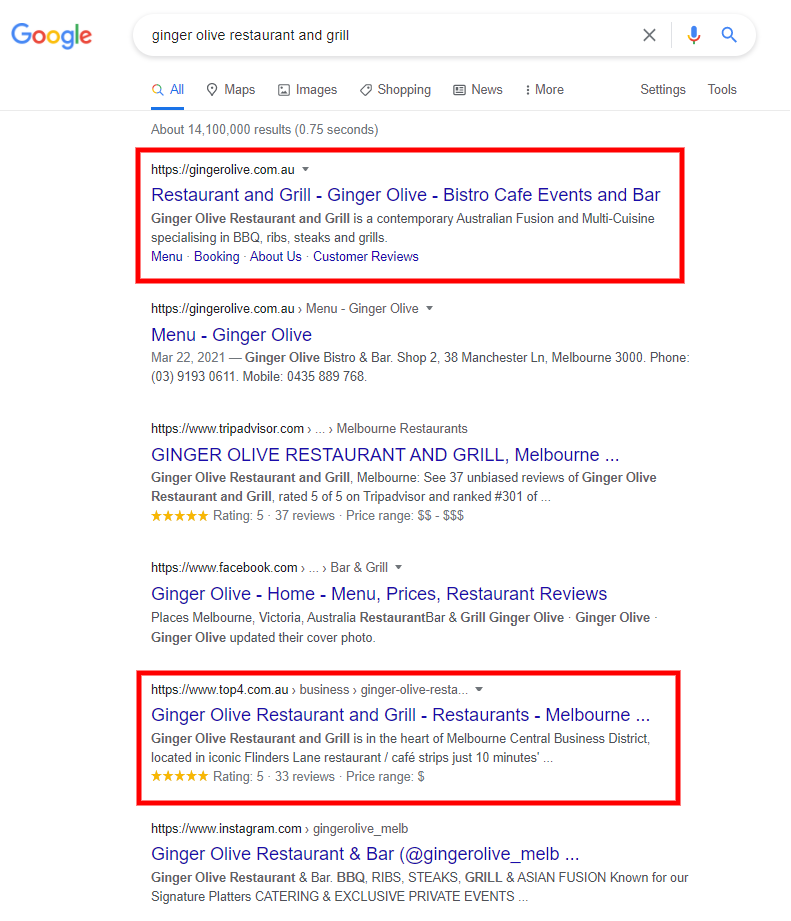791x921 pixels.
Task: Expand dropdown arrow beside top4.com.au result URL
Action: click(479, 689)
